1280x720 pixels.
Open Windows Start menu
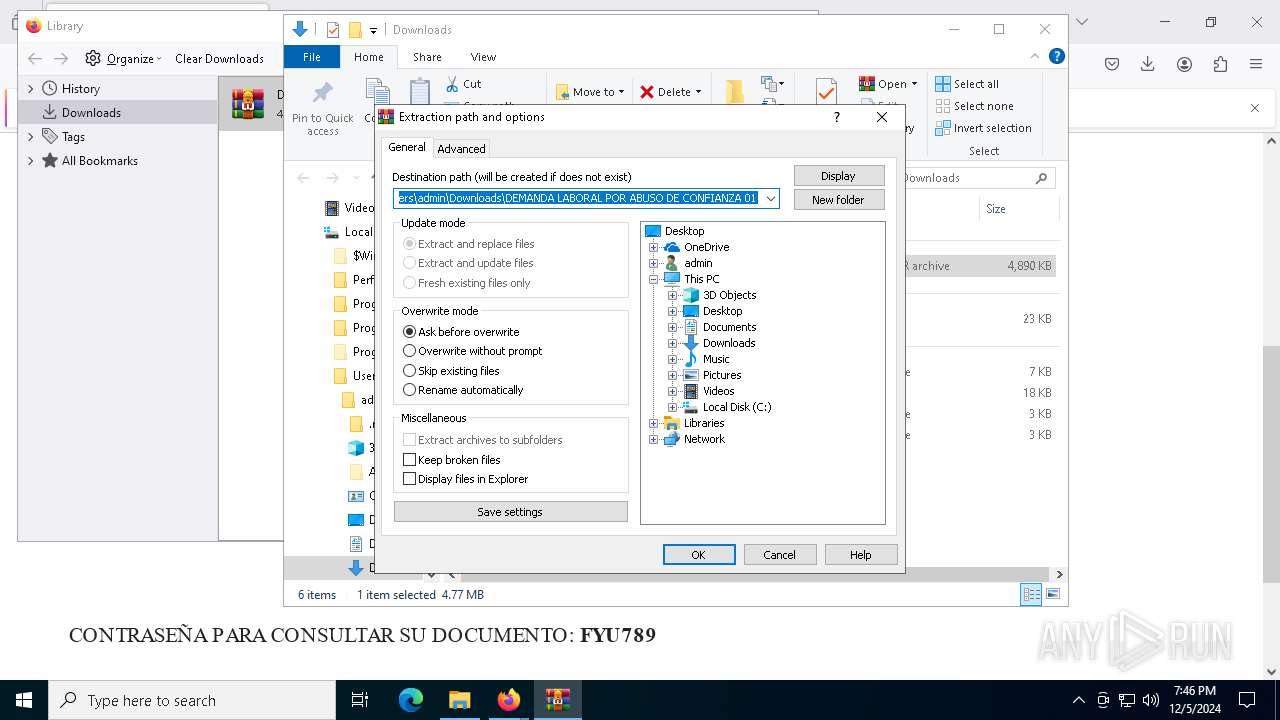(24, 700)
